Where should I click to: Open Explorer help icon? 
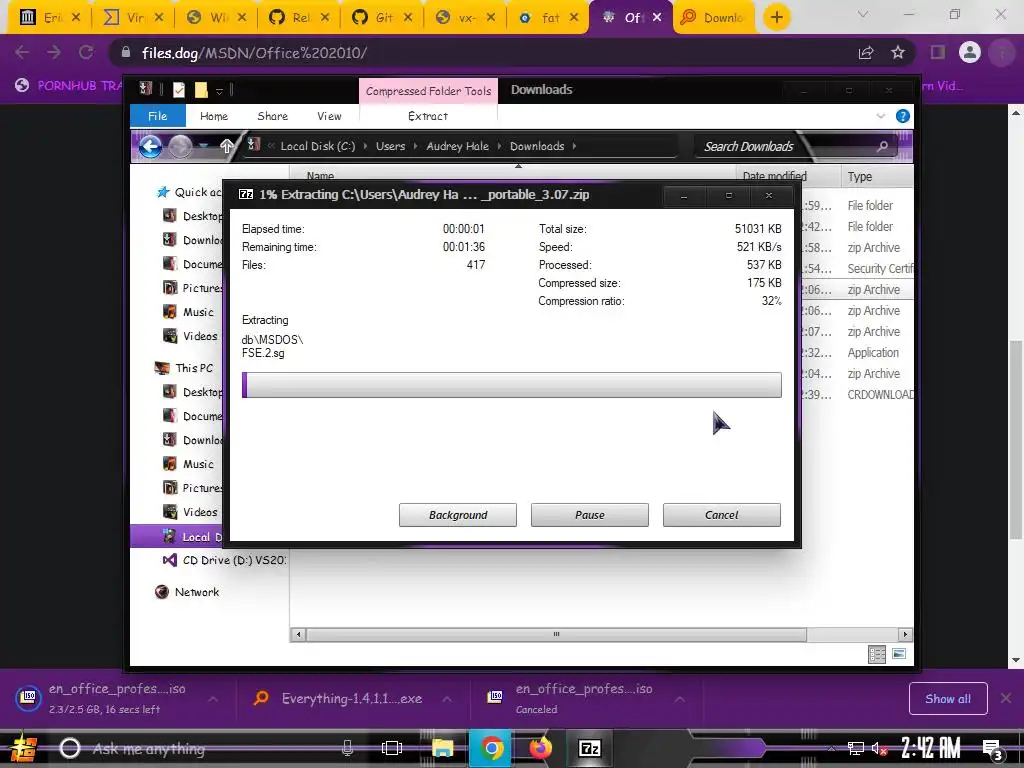point(903,116)
